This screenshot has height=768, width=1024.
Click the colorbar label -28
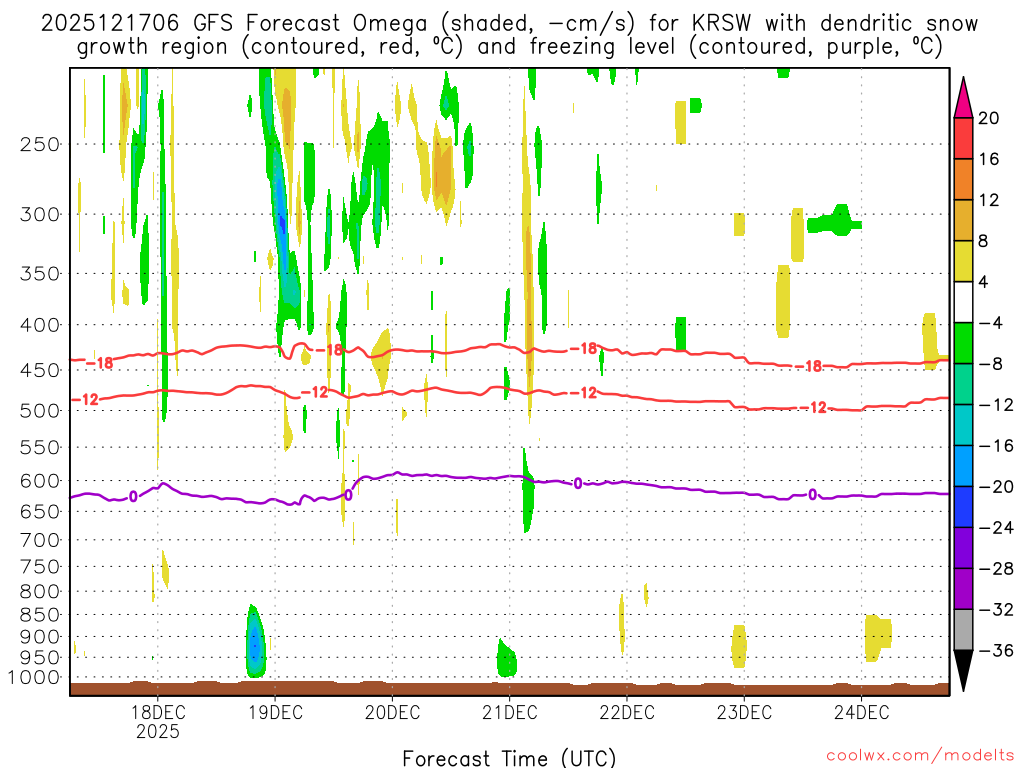(996, 569)
